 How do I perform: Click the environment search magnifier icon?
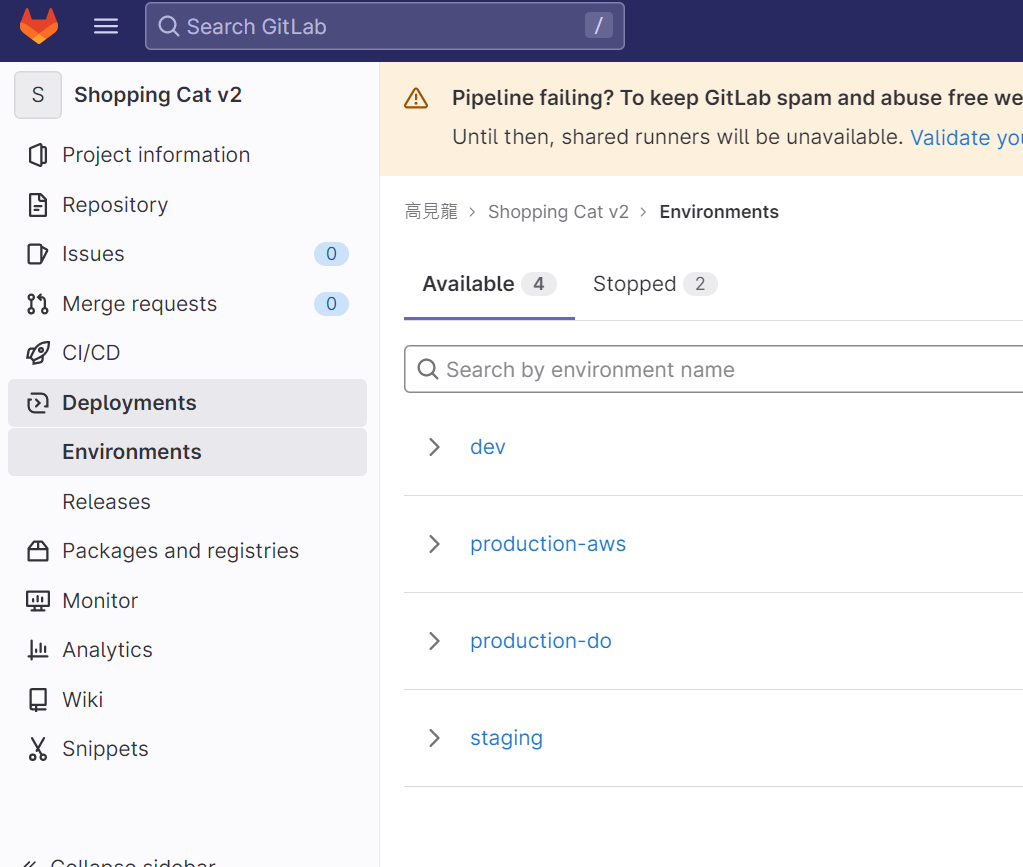[x=428, y=369]
